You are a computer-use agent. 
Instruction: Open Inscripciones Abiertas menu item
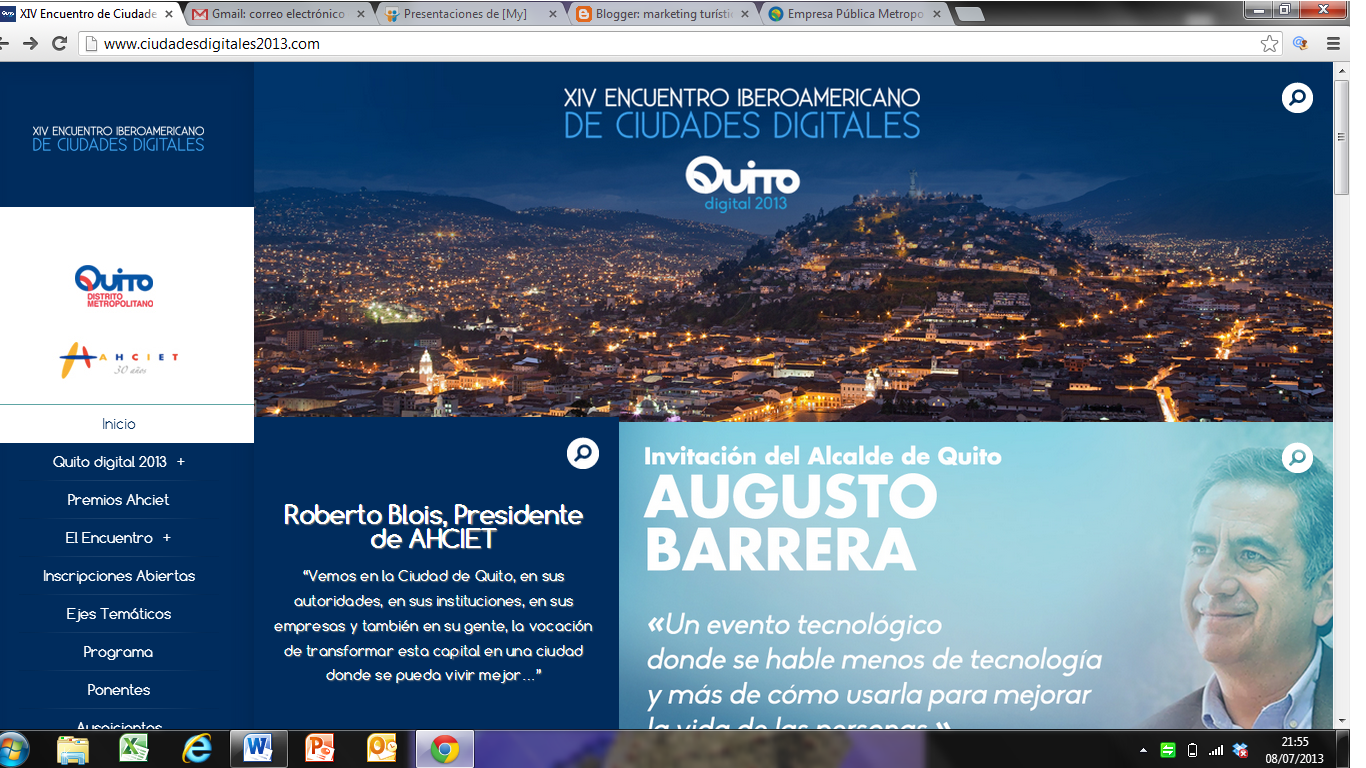pos(118,576)
